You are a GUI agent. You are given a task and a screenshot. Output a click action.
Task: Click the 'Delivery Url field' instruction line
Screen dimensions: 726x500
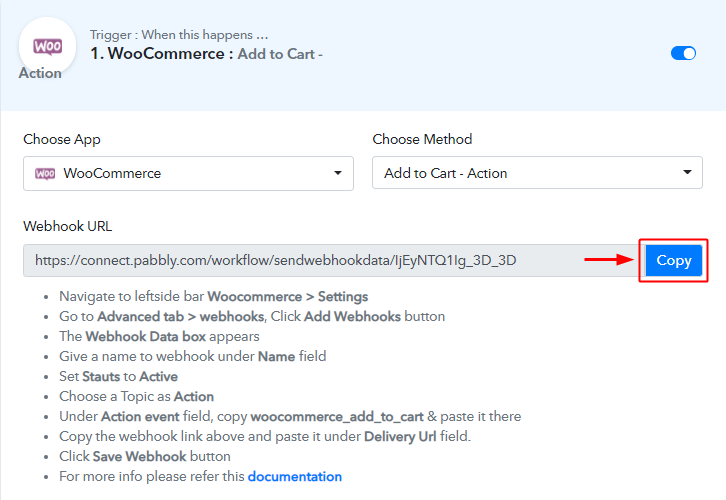(265, 437)
